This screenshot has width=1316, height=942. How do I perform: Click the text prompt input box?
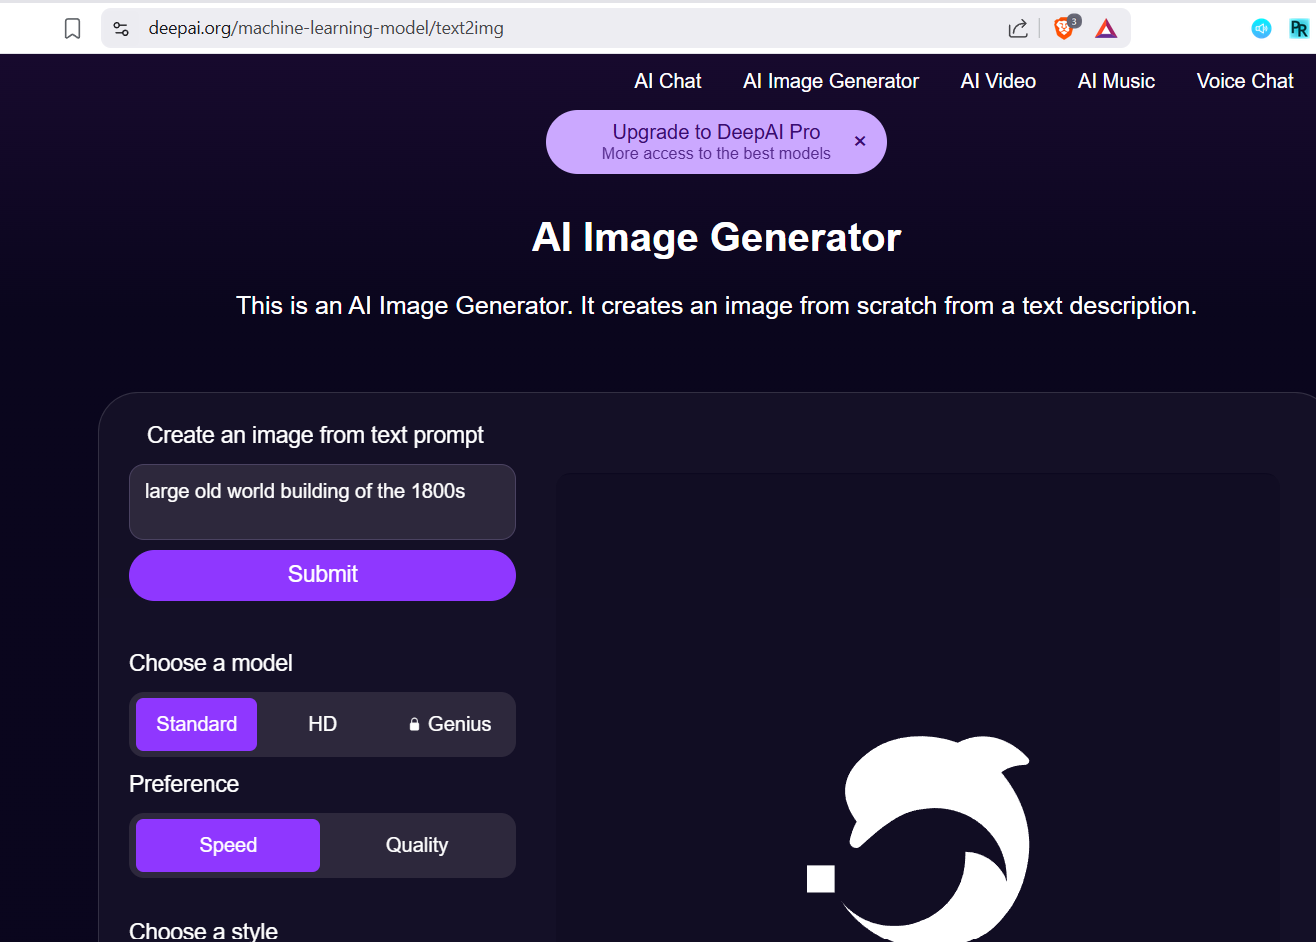click(x=322, y=502)
